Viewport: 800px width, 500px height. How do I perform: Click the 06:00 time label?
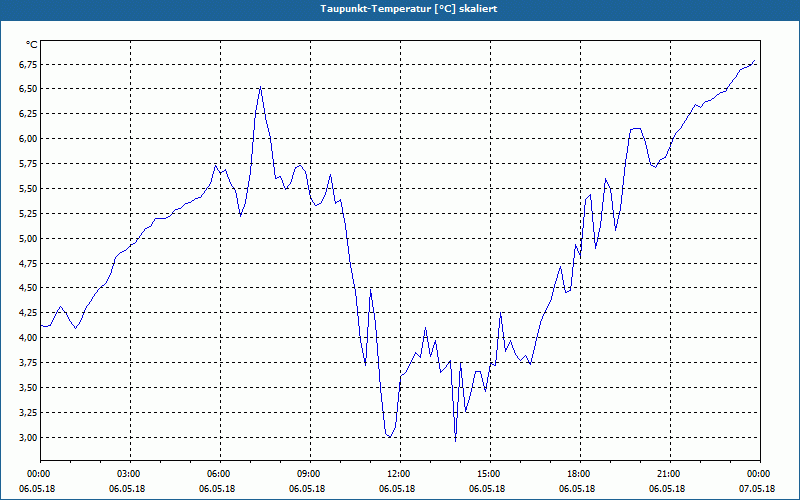click(x=220, y=474)
